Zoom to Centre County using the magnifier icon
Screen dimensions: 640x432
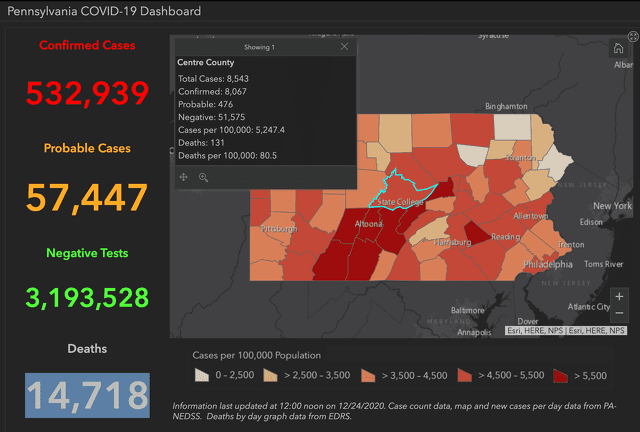coord(203,177)
